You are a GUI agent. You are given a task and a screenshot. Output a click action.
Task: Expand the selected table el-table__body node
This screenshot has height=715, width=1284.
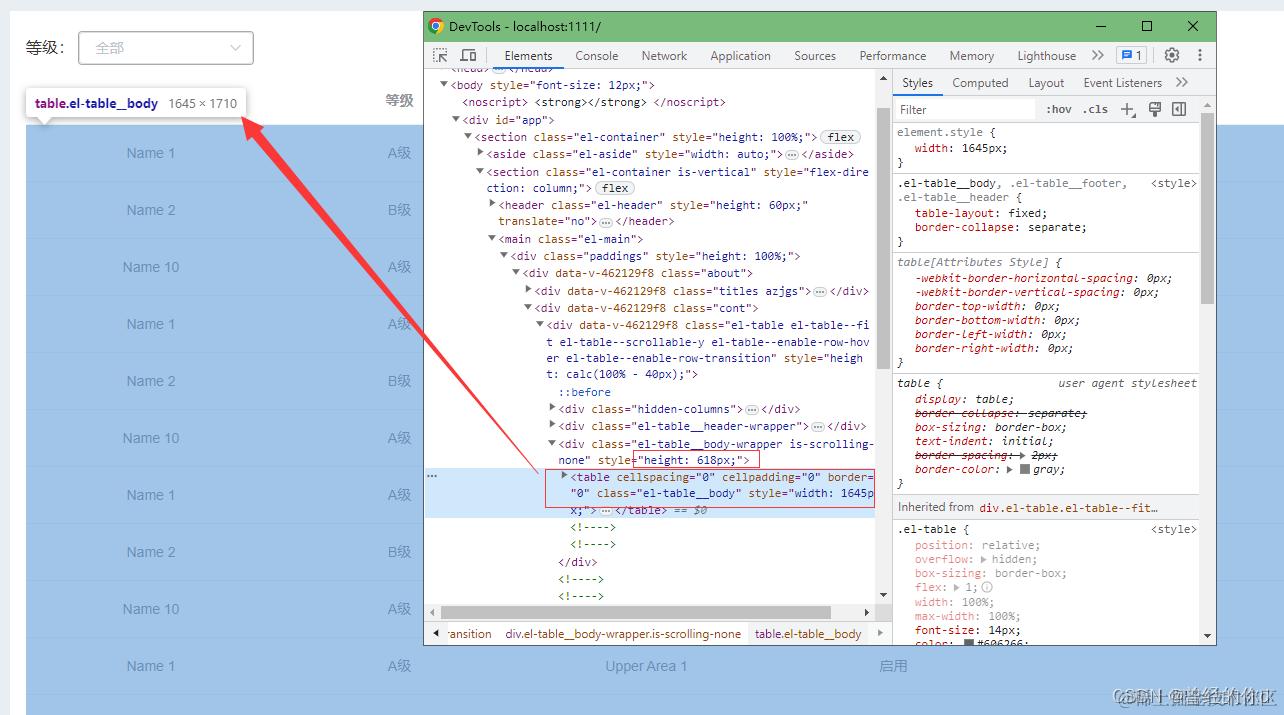[564, 476]
